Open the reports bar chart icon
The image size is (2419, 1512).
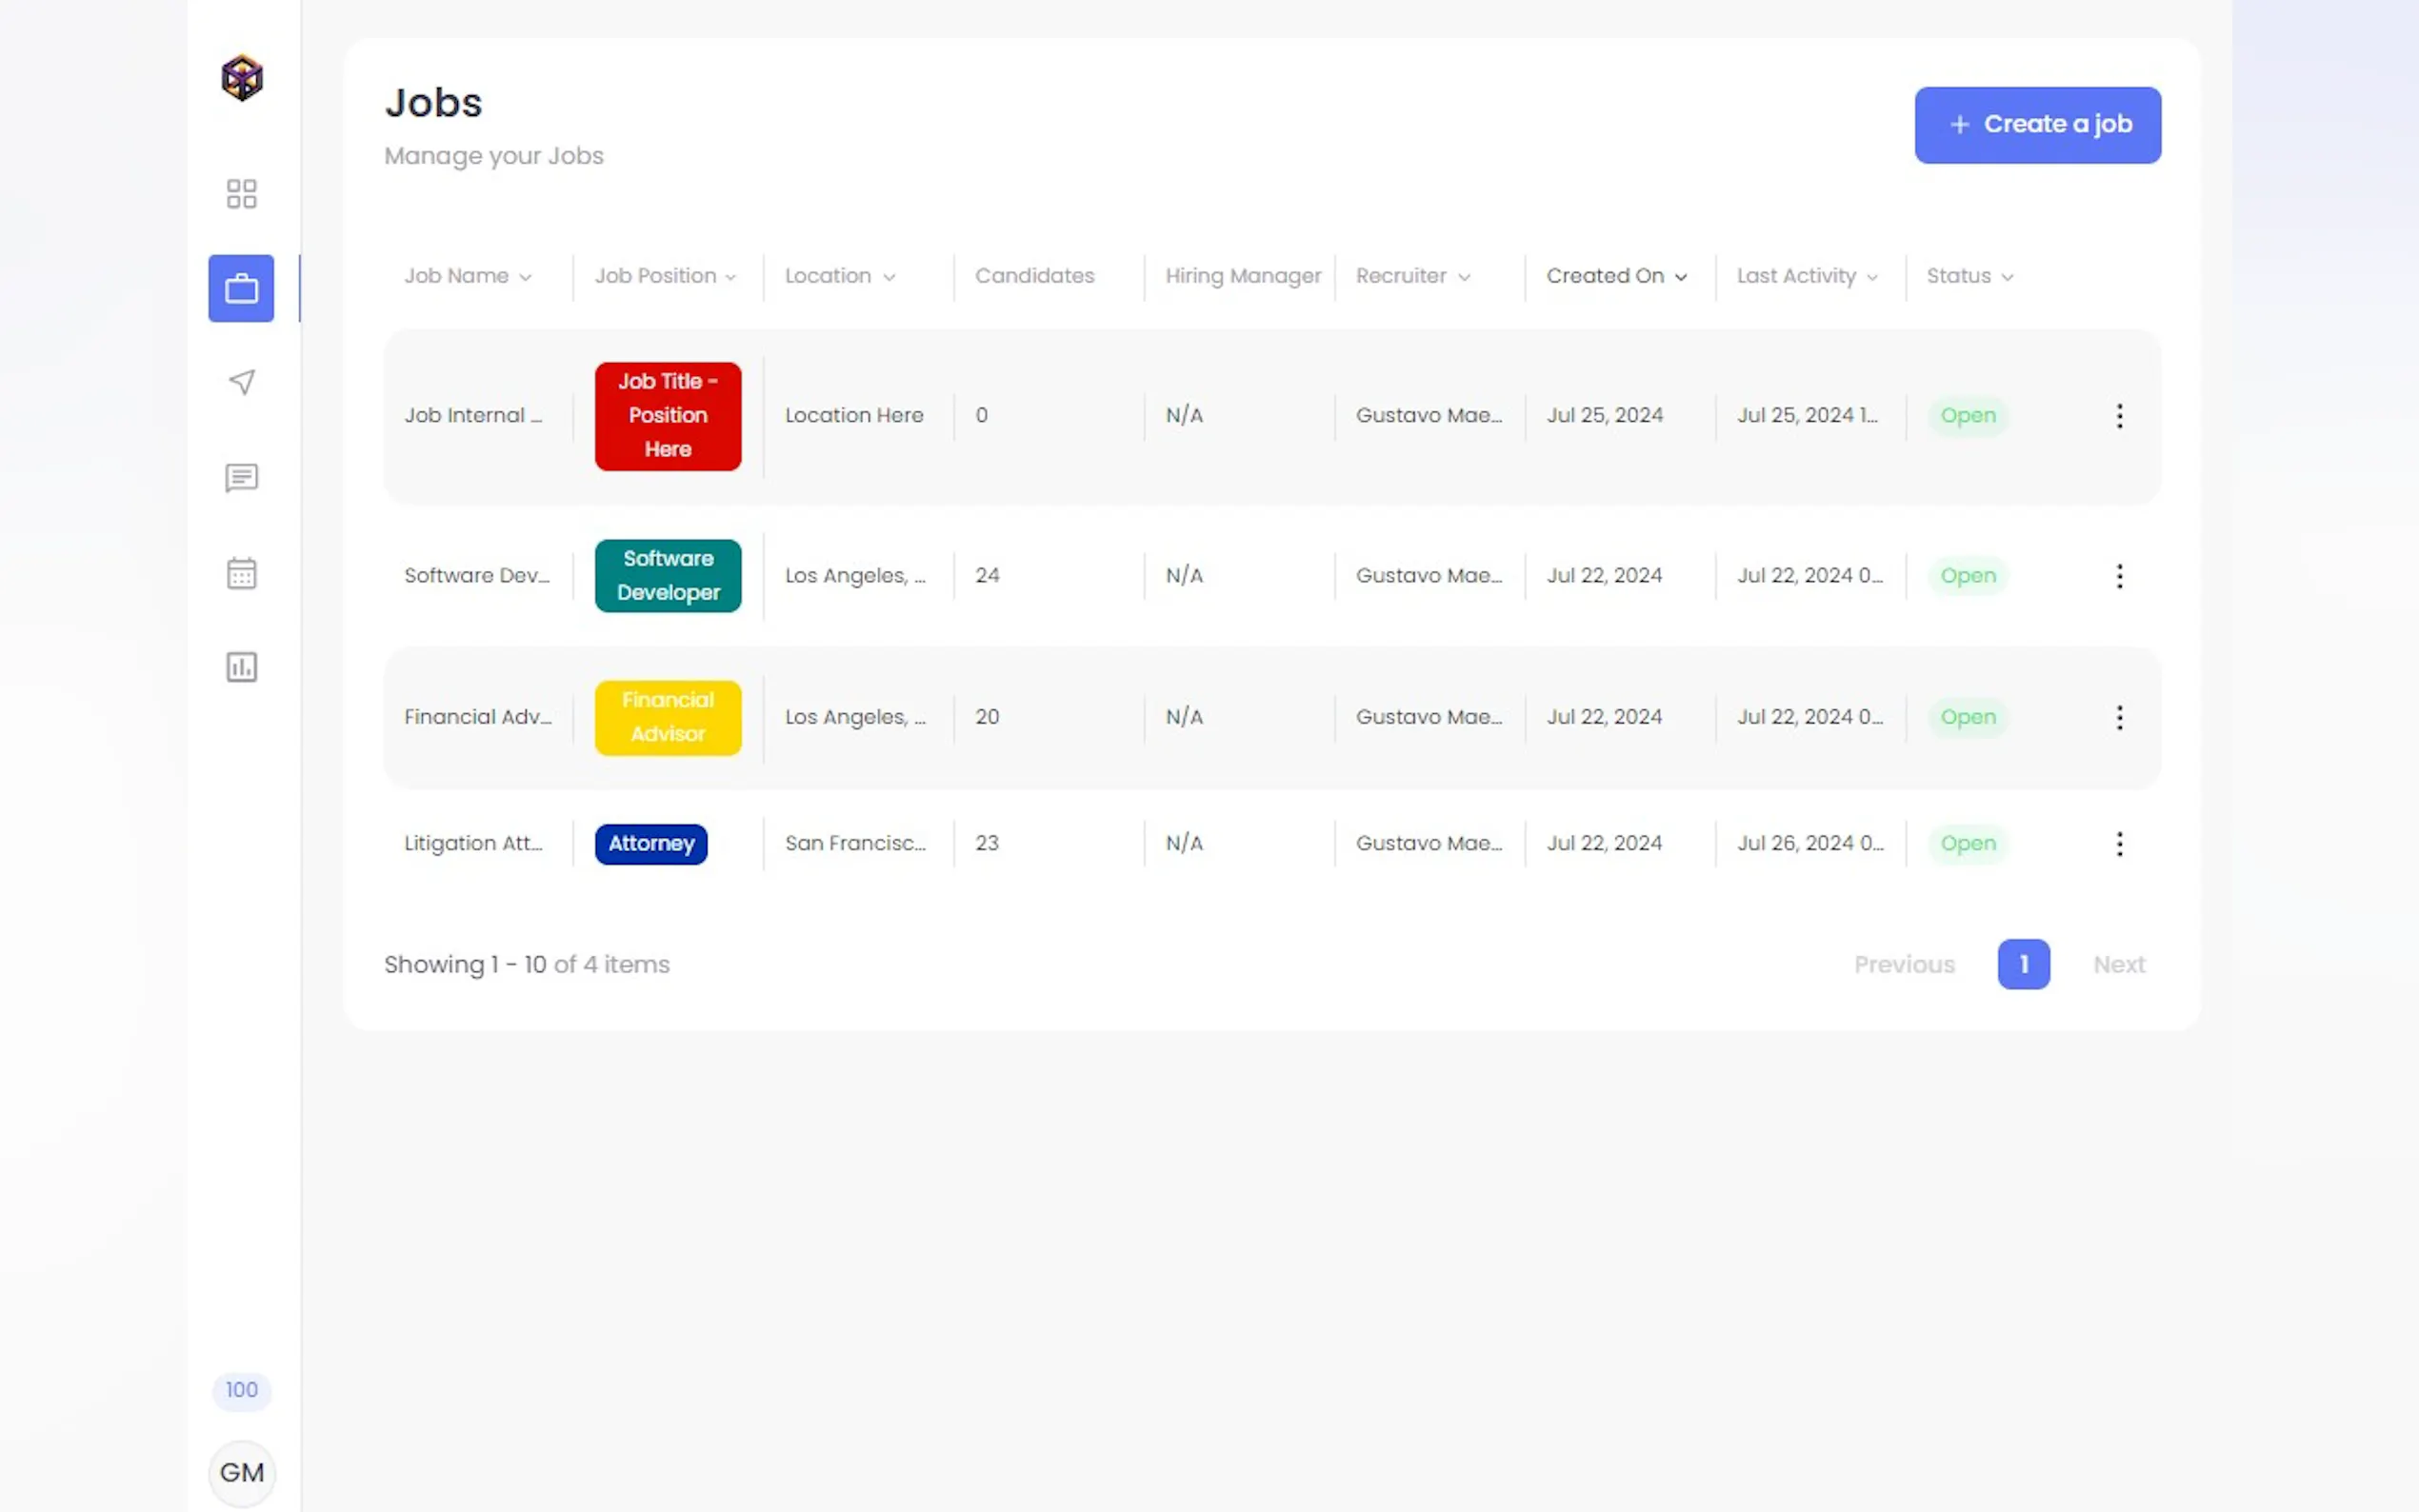(x=241, y=667)
